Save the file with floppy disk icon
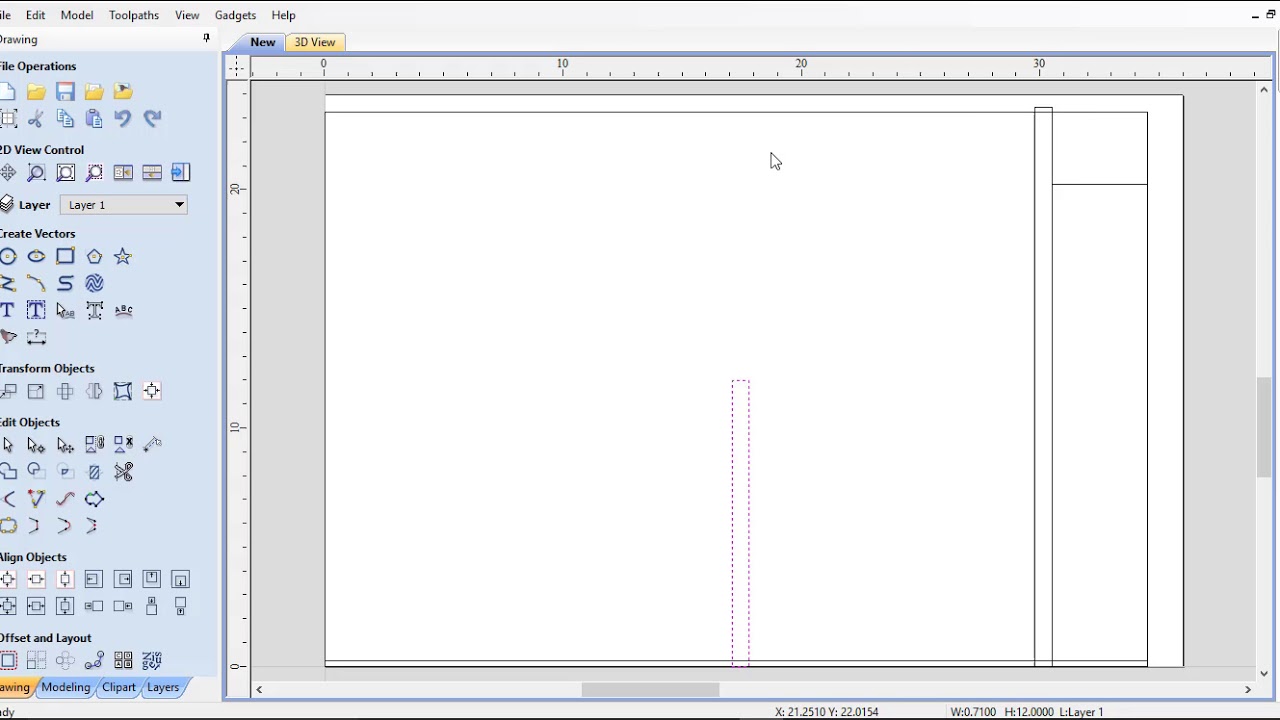 (65, 92)
